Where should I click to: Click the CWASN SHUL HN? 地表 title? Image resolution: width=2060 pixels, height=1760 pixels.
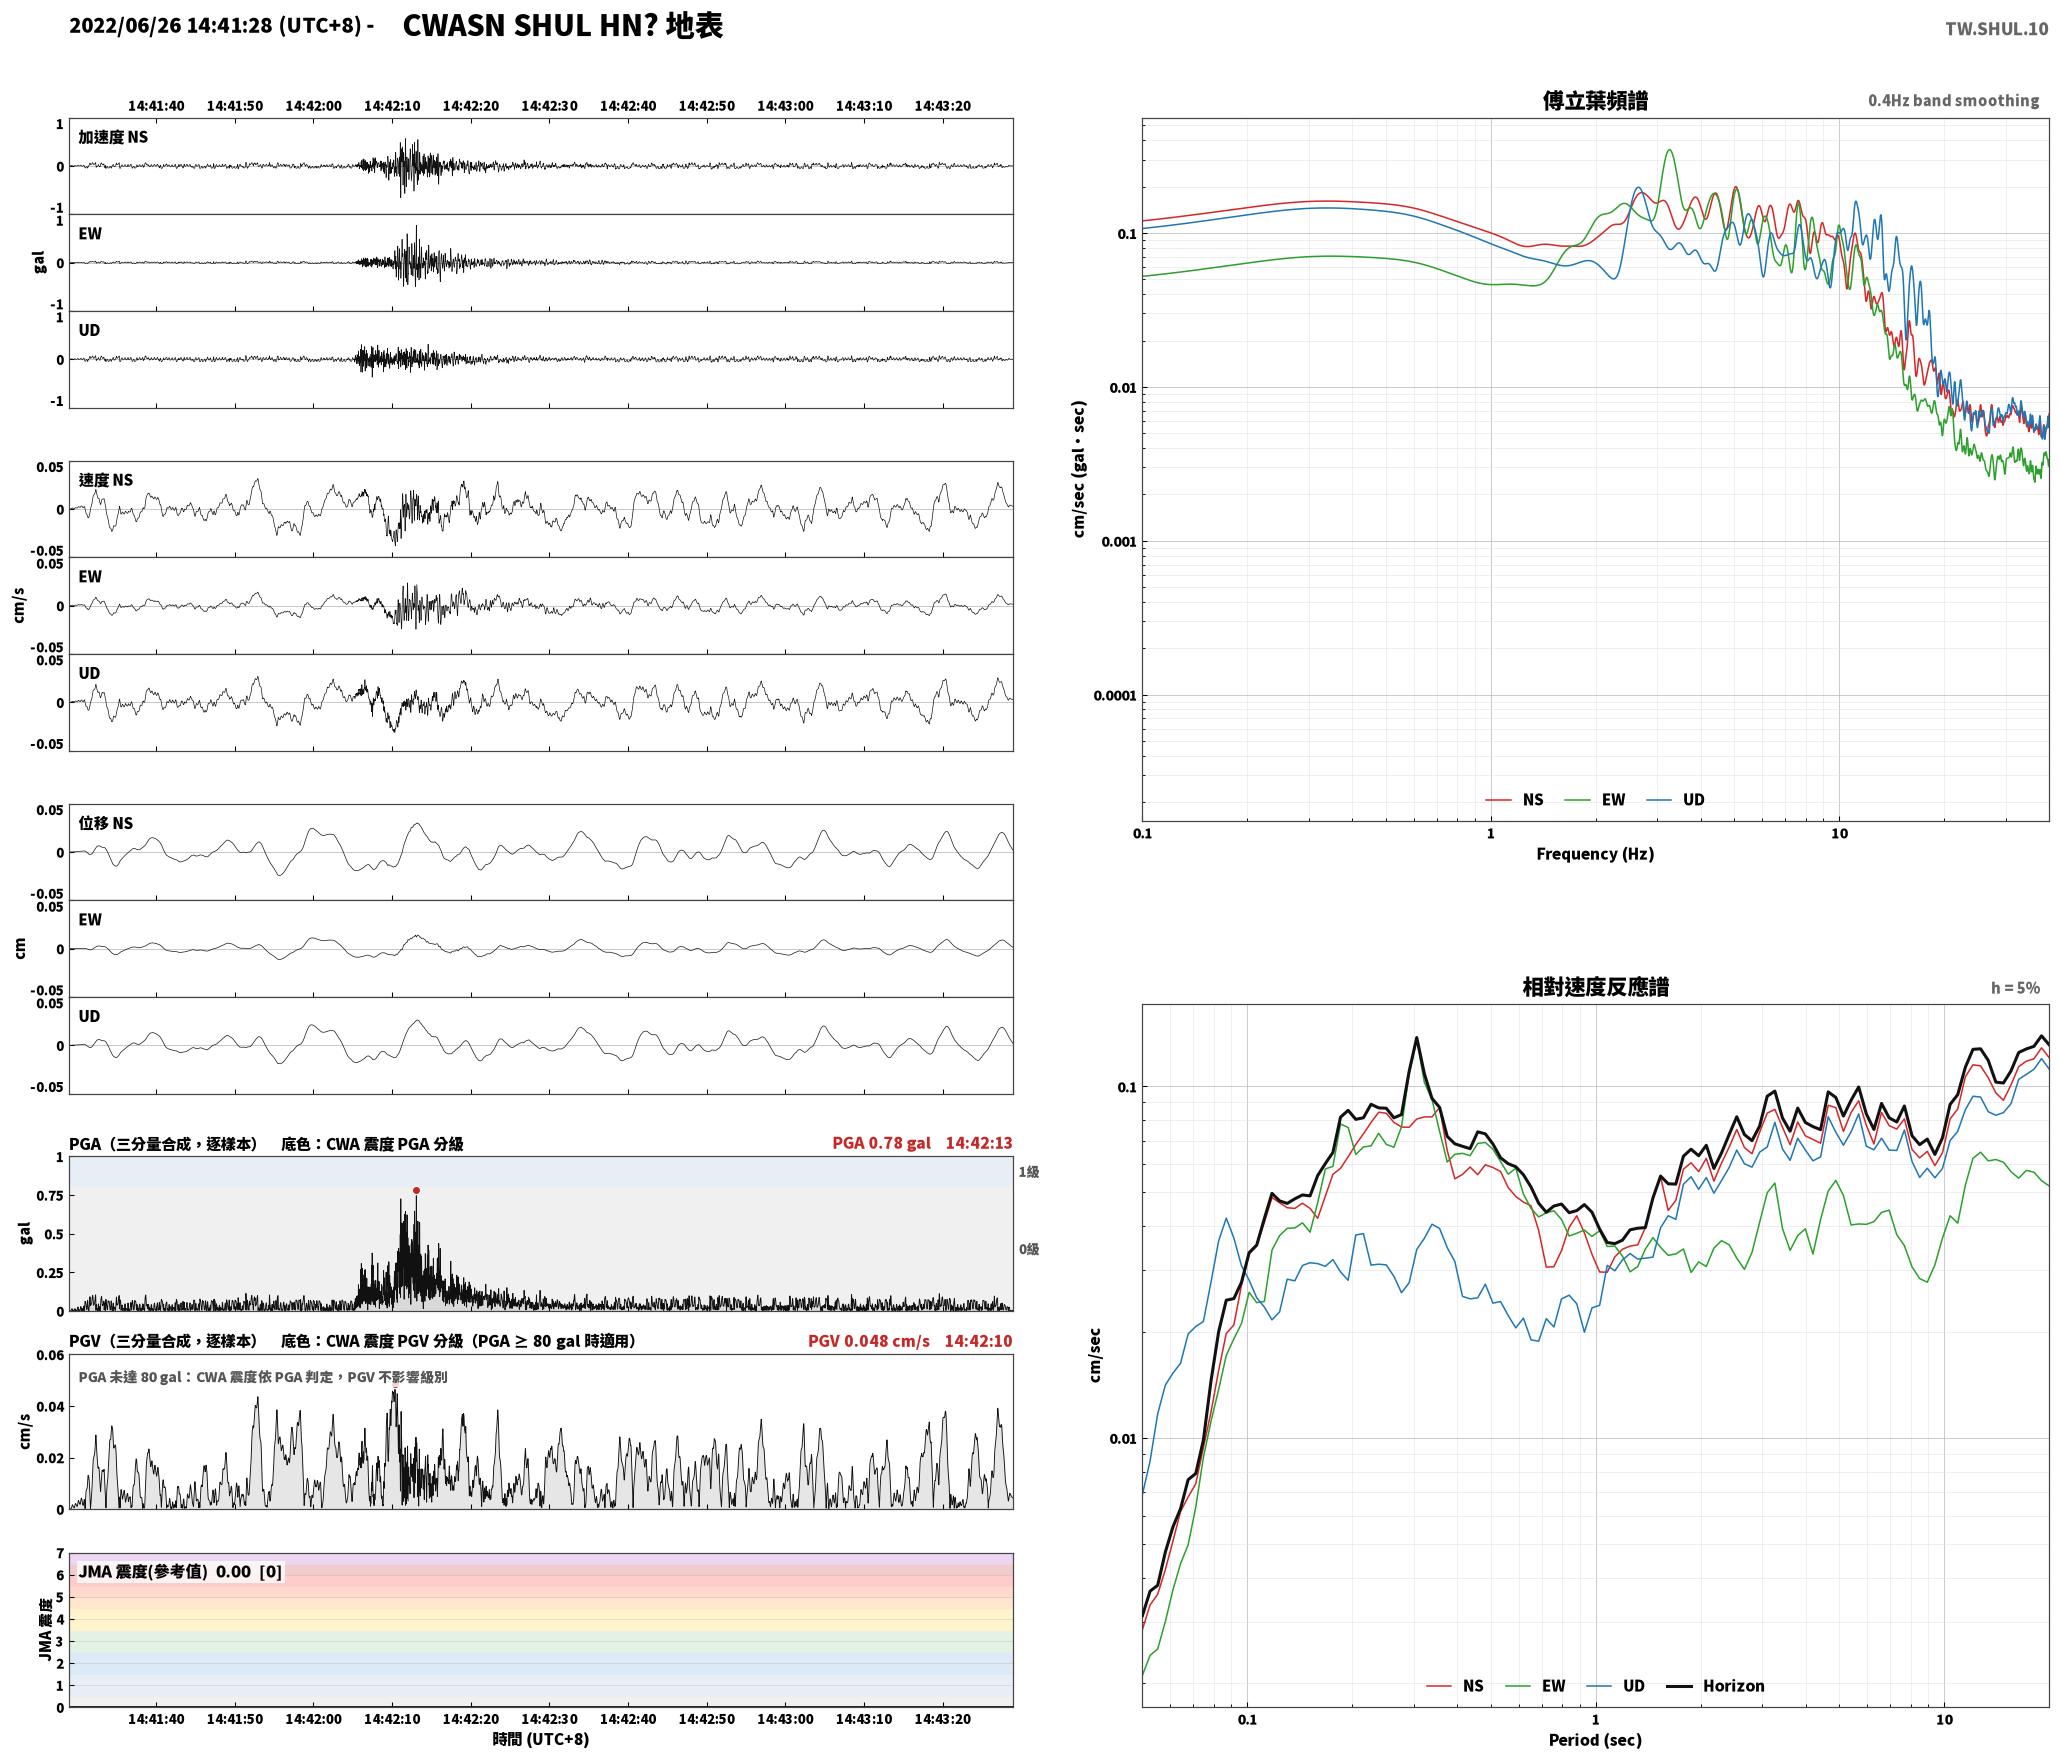tap(562, 26)
